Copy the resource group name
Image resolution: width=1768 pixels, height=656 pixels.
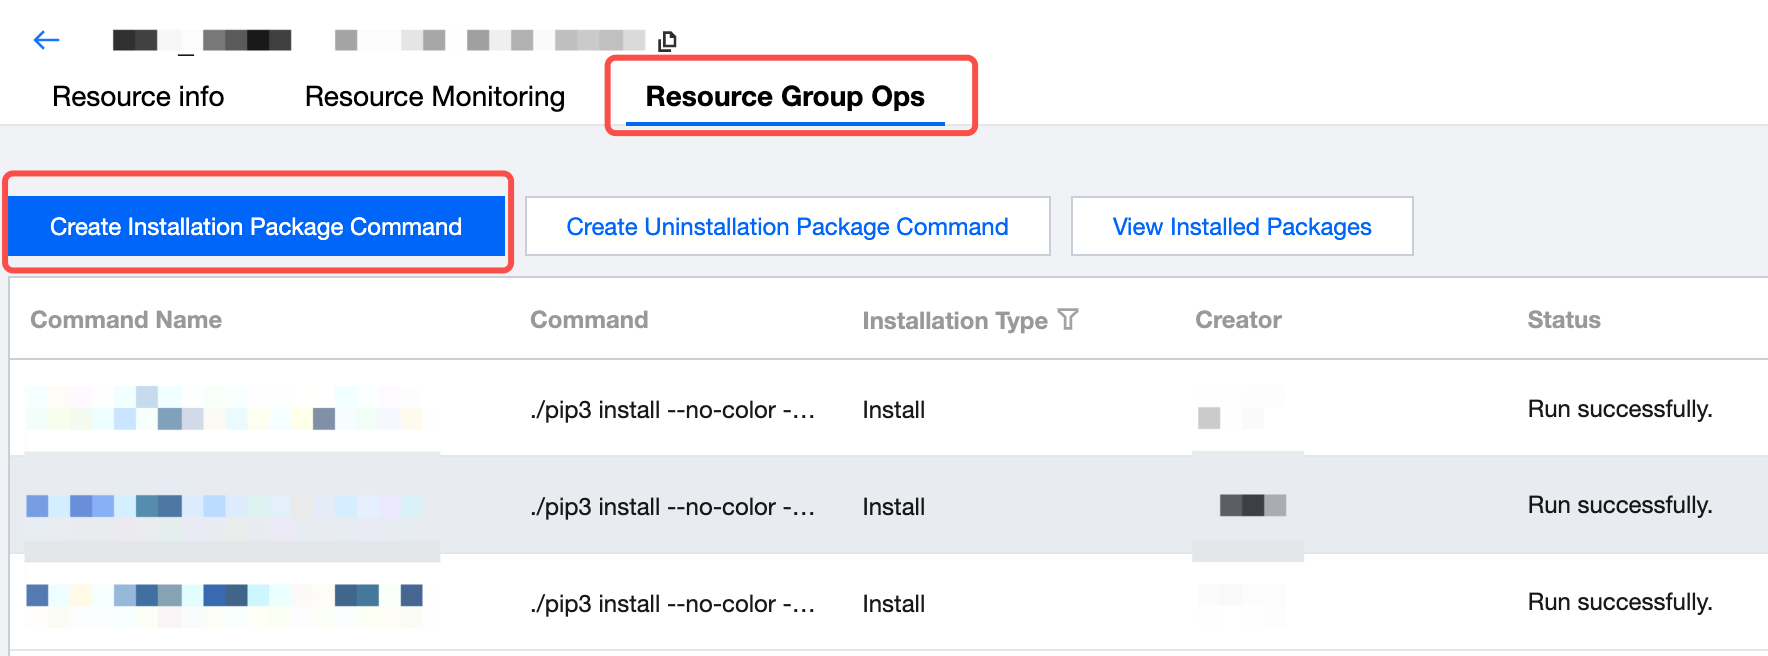click(x=668, y=41)
